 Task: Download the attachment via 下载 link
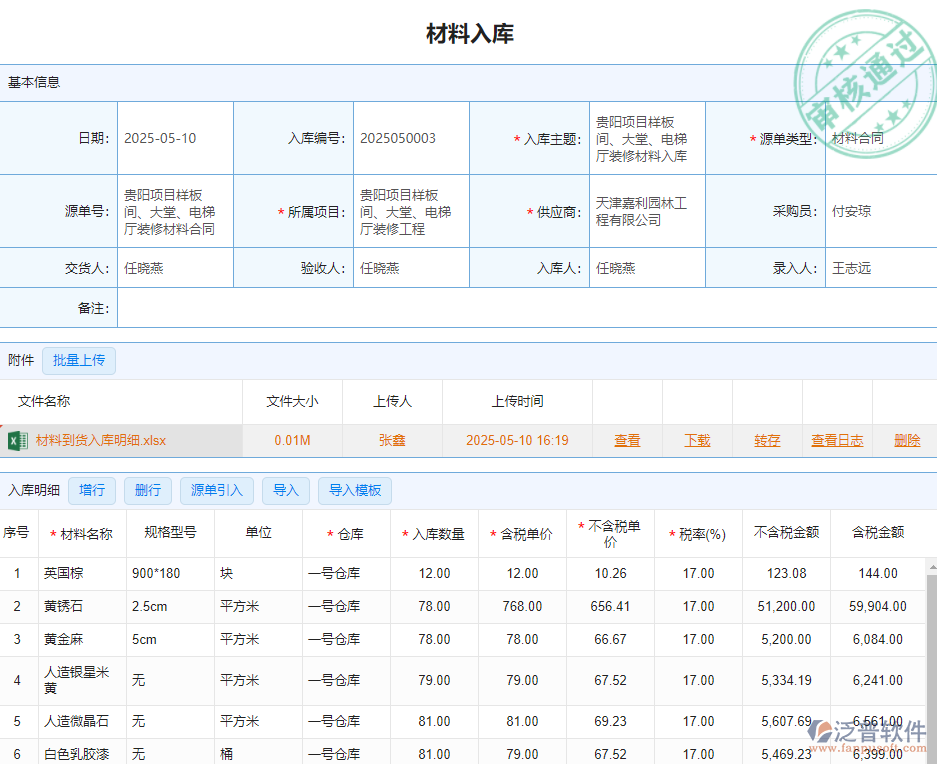(698, 440)
